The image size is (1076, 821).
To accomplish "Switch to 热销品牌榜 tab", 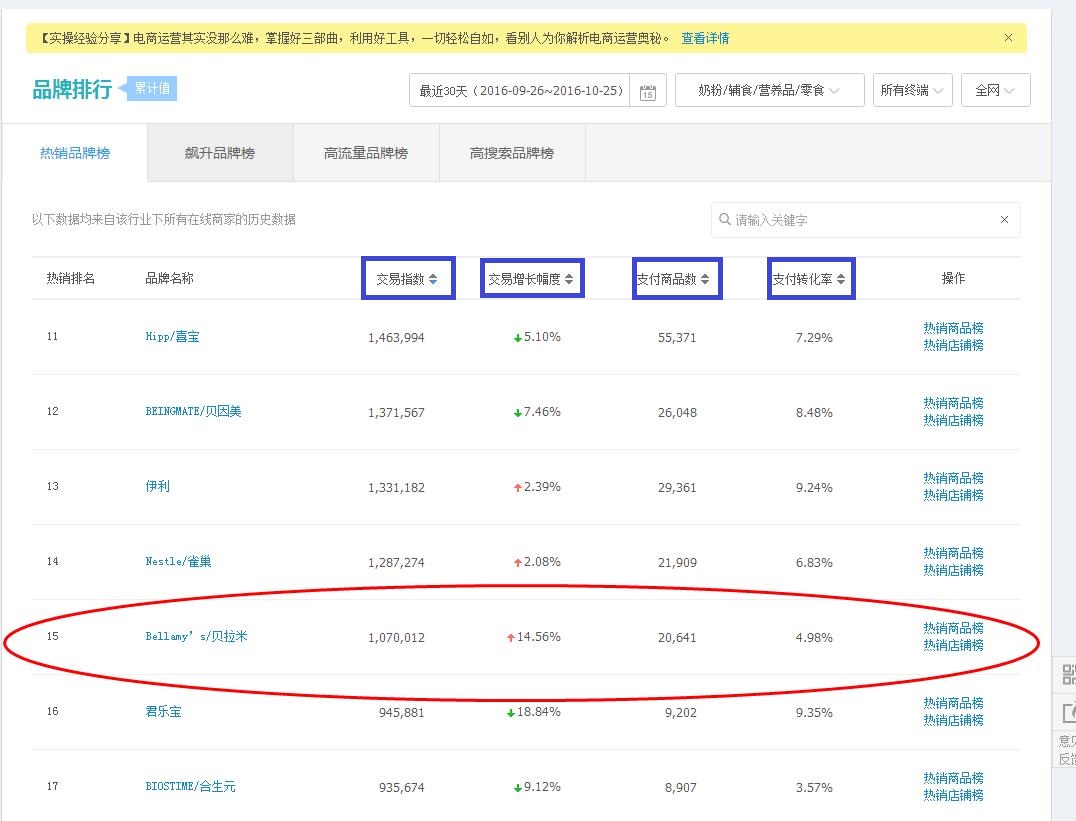I will 75,153.
